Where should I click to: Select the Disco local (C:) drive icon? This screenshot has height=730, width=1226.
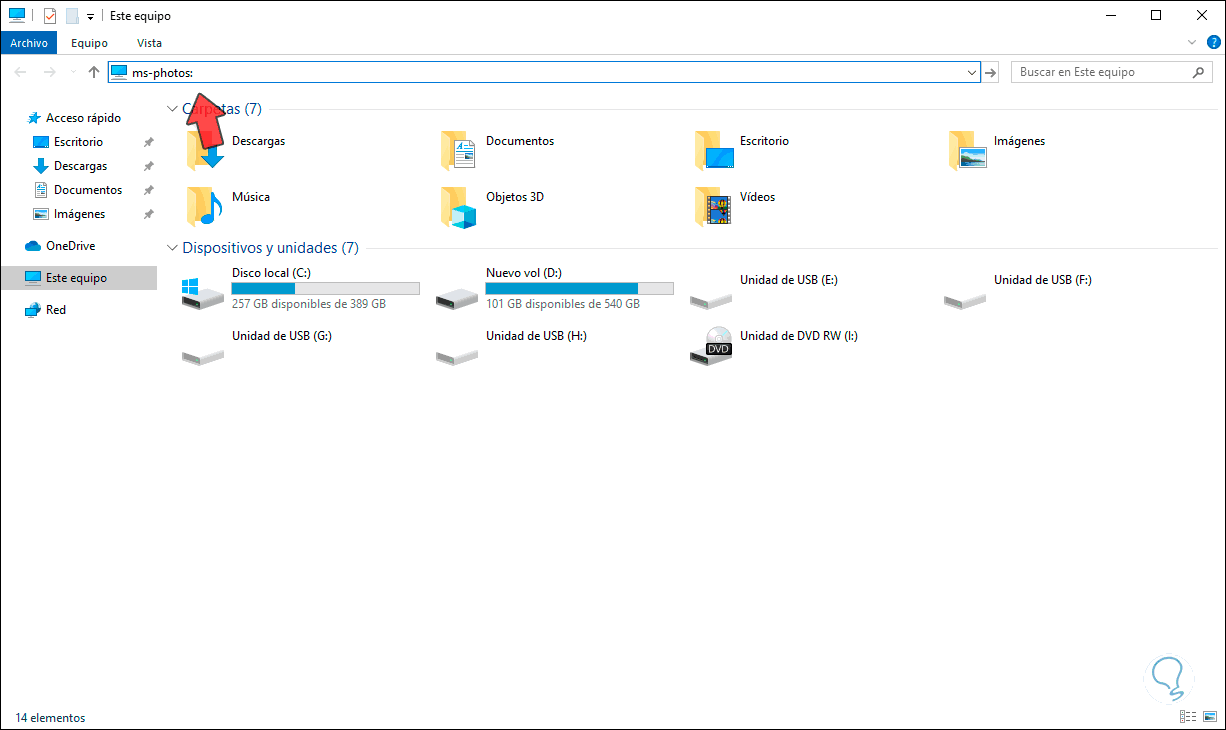pyautogui.click(x=204, y=292)
